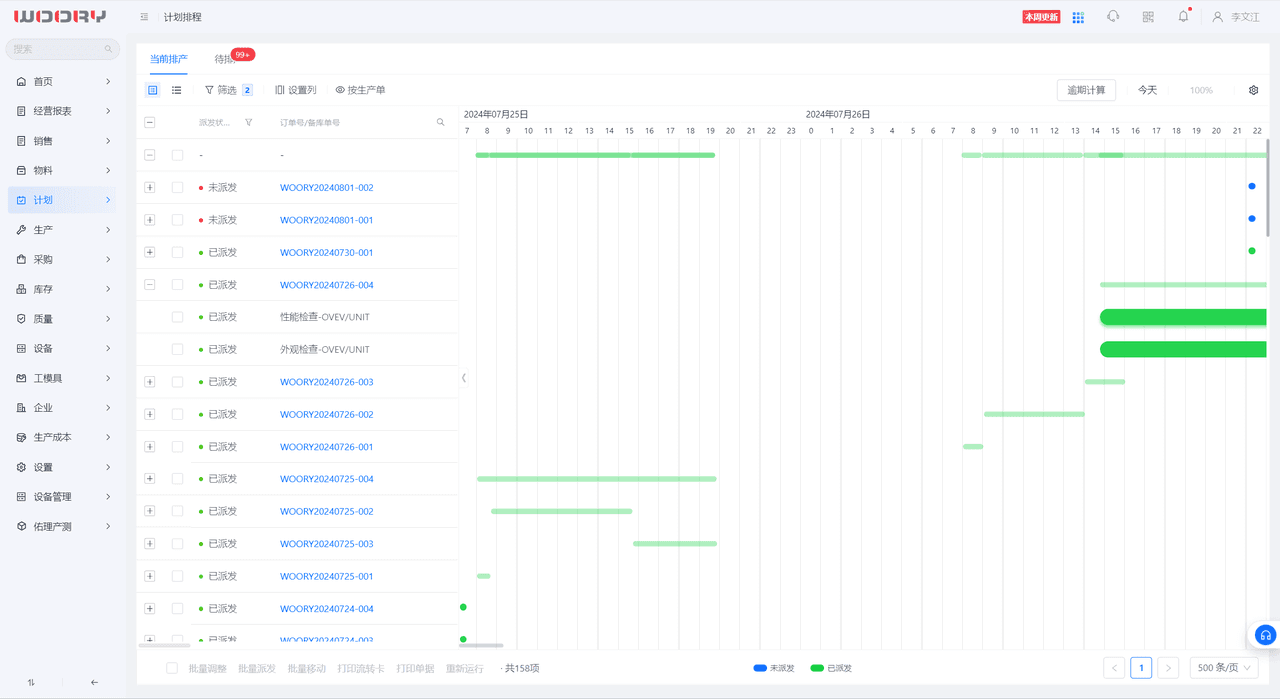Open the 500 条/页 page size dropdown
This screenshot has width=1280, height=699.
point(1223,668)
